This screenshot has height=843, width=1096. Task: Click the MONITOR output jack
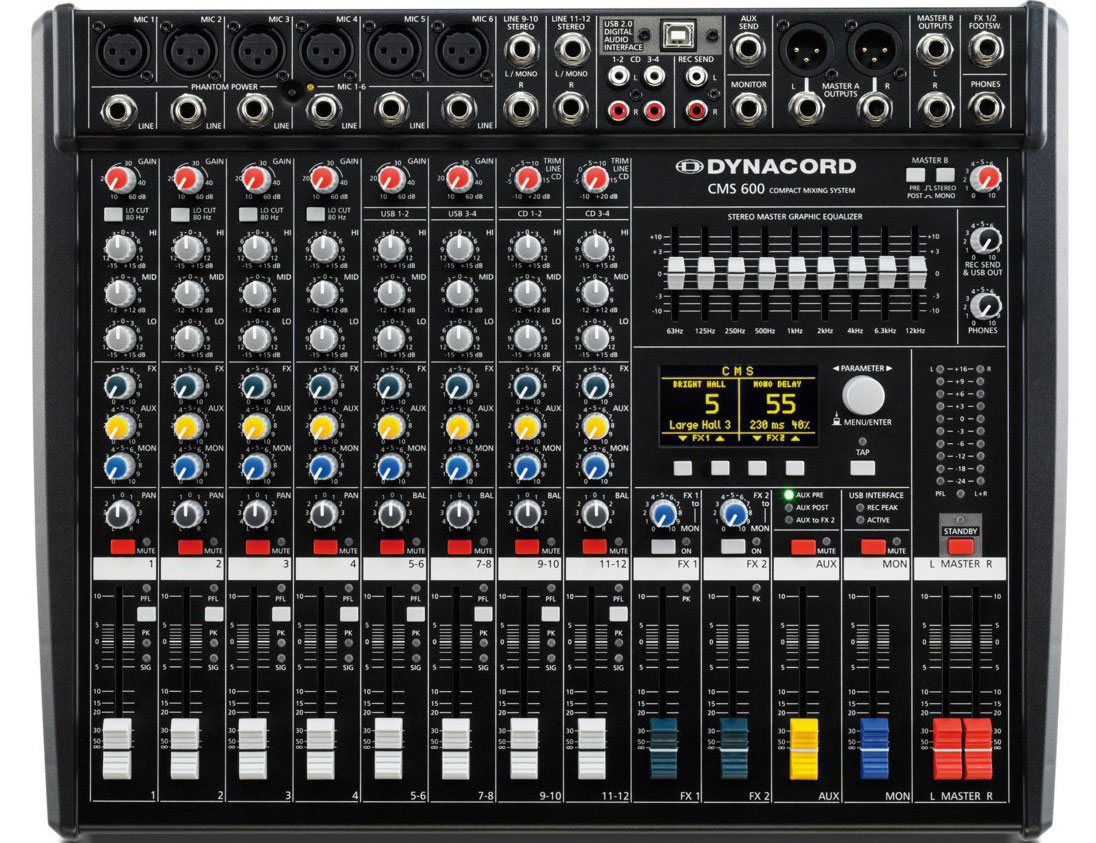(x=747, y=108)
